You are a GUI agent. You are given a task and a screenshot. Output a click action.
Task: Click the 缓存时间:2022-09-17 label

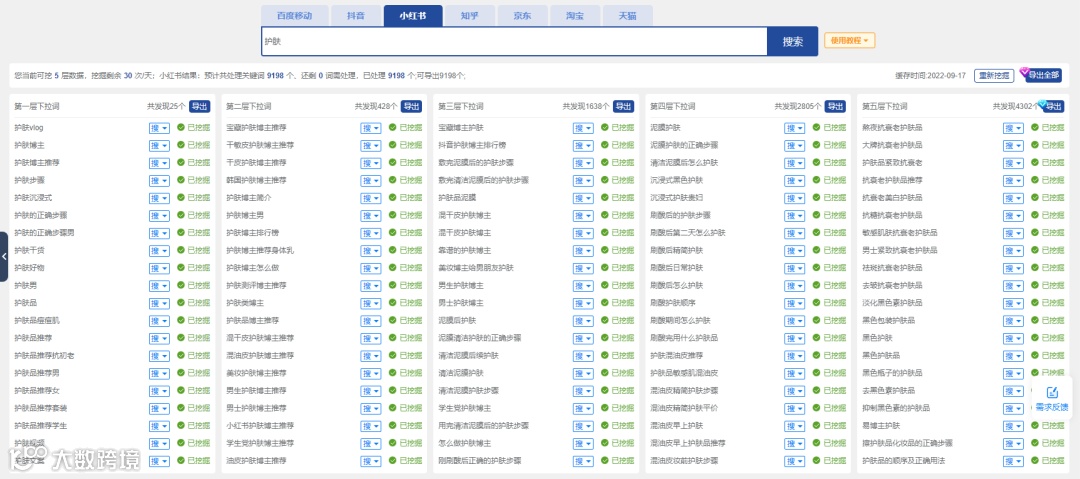[930, 76]
